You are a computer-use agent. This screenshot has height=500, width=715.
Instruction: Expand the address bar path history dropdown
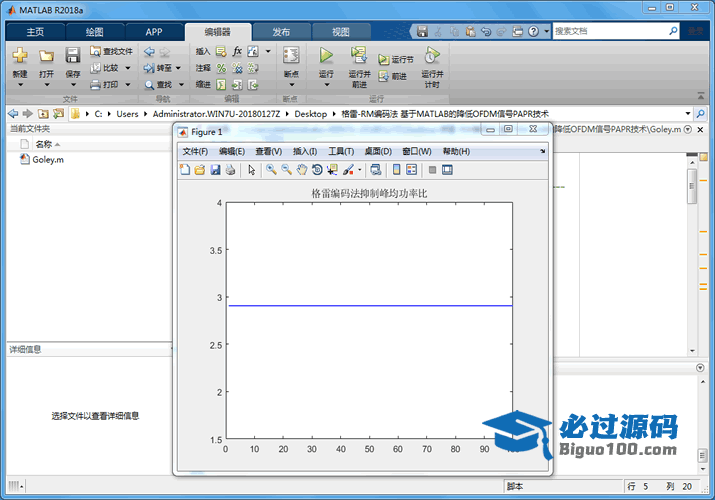click(x=688, y=113)
